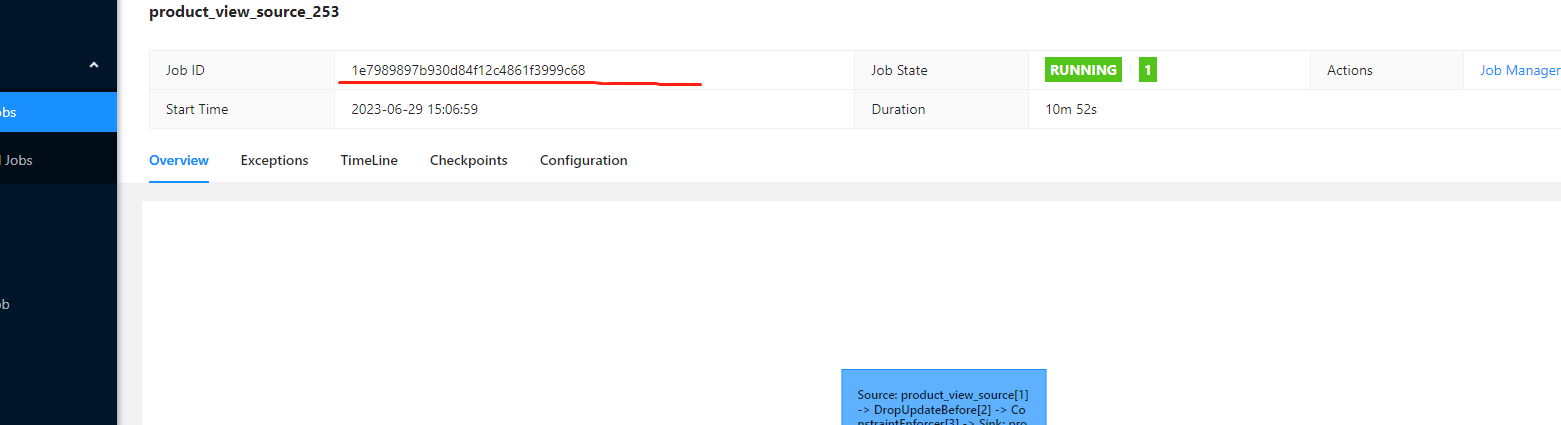Select the Job ID hash value
The height and width of the screenshot is (425, 1561).
468,70
